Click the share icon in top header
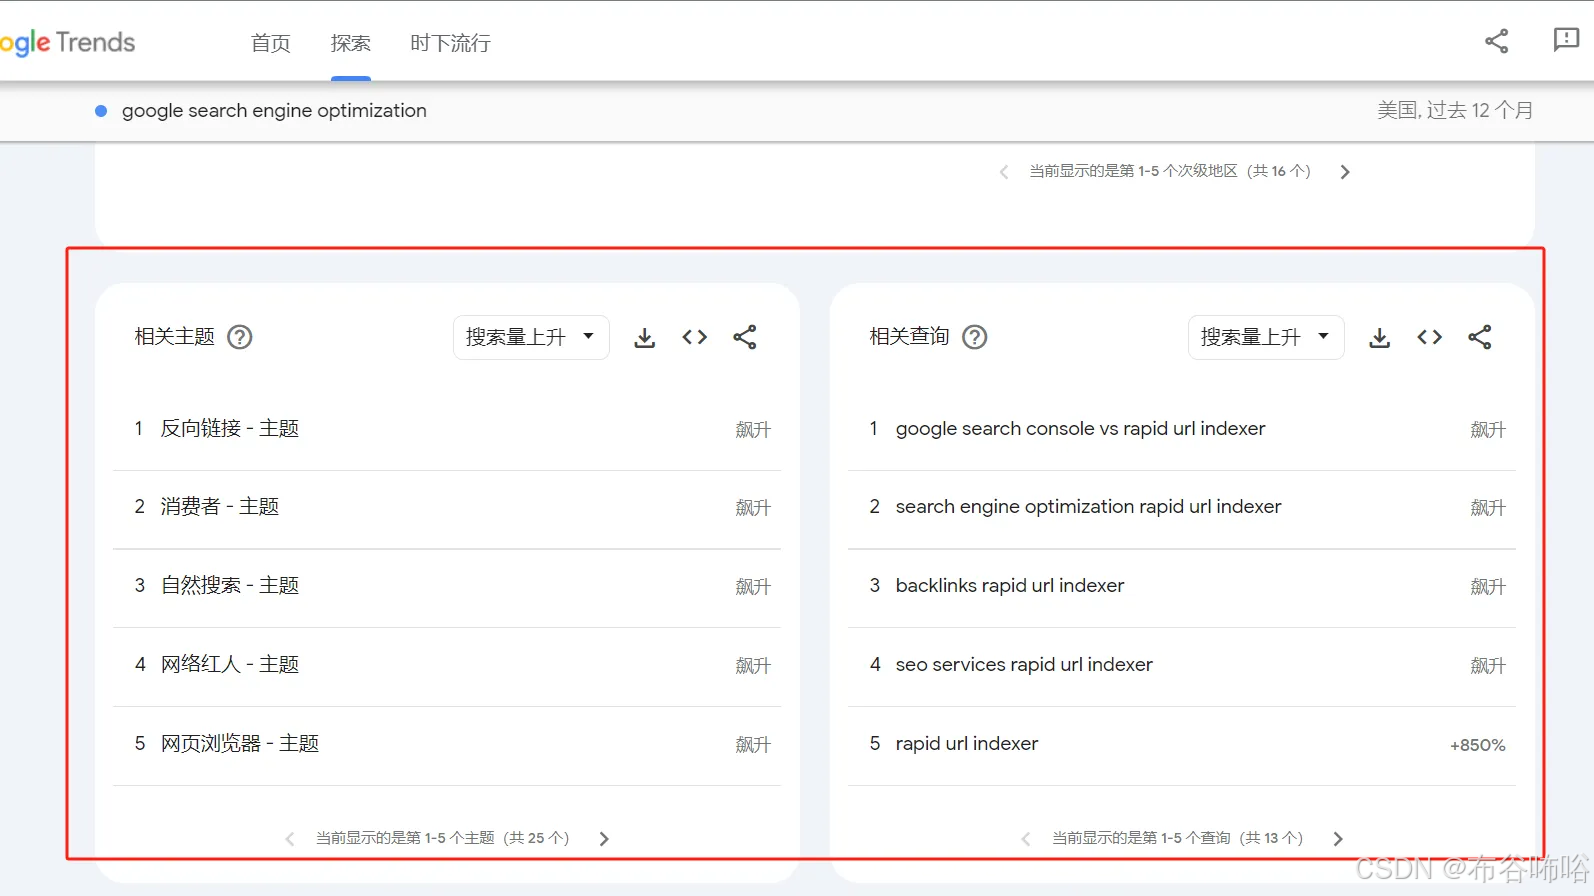Image resolution: width=1594 pixels, height=896 pixels. point(1497,41)
